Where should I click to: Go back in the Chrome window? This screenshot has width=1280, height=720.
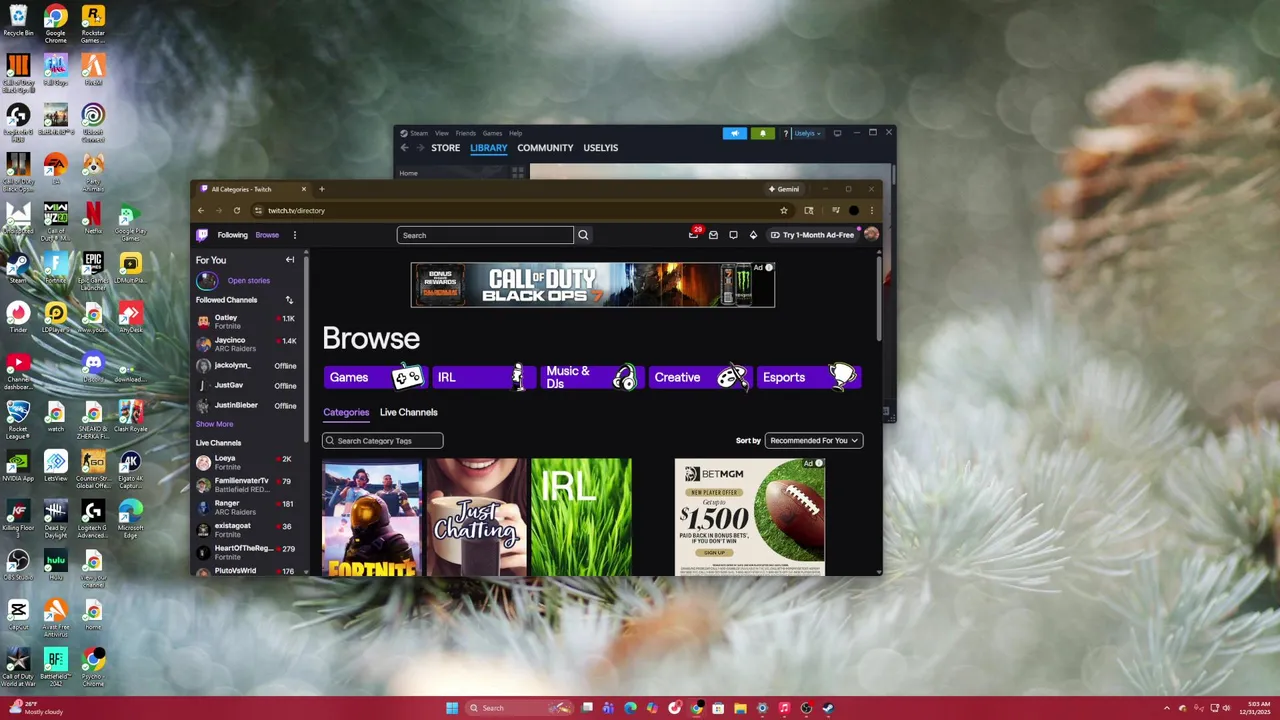click(201, 210)
